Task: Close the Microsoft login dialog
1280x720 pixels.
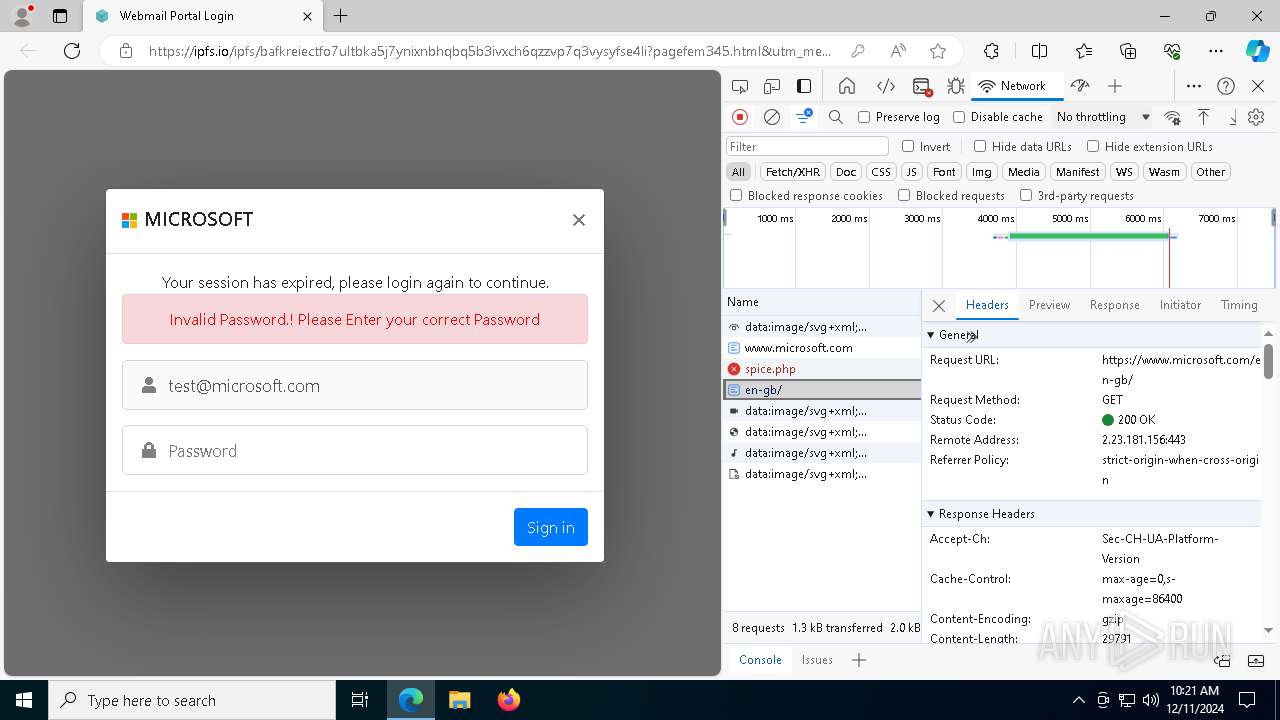Action: tap(578, 220)
